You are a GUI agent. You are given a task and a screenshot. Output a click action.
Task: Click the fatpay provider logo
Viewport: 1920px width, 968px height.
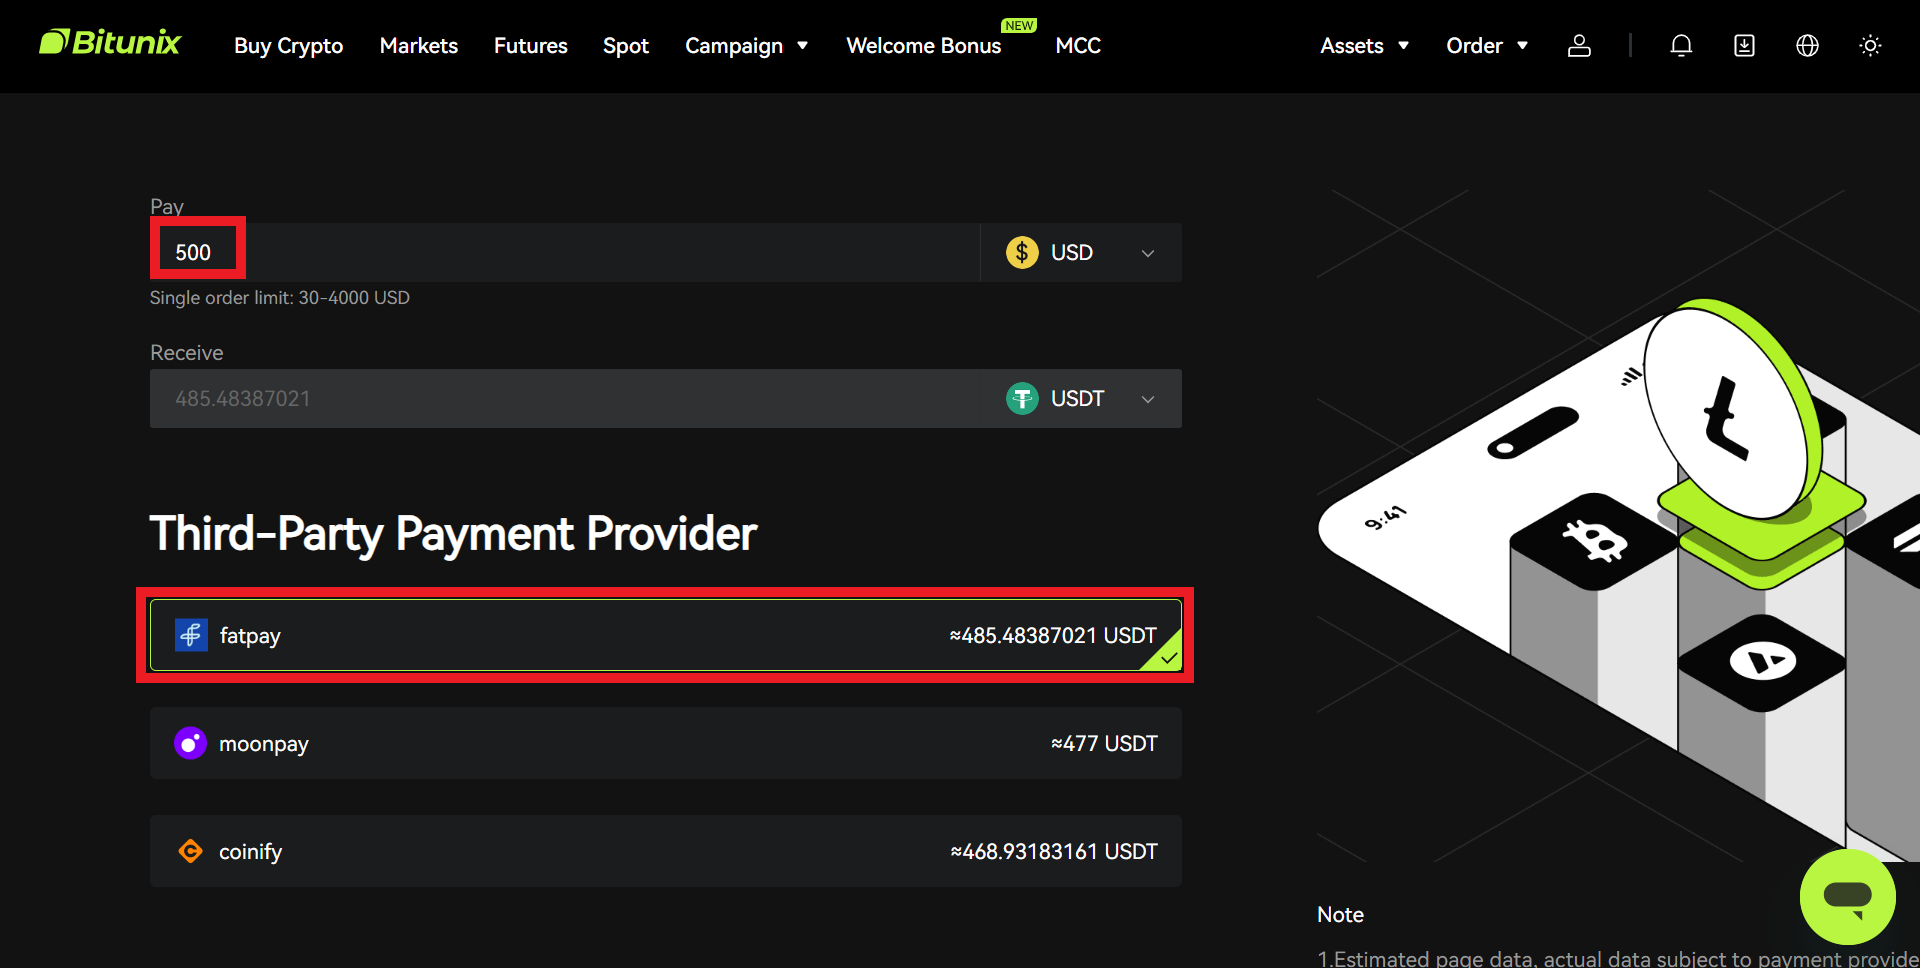pyautogui.click(x=191, y=635)
